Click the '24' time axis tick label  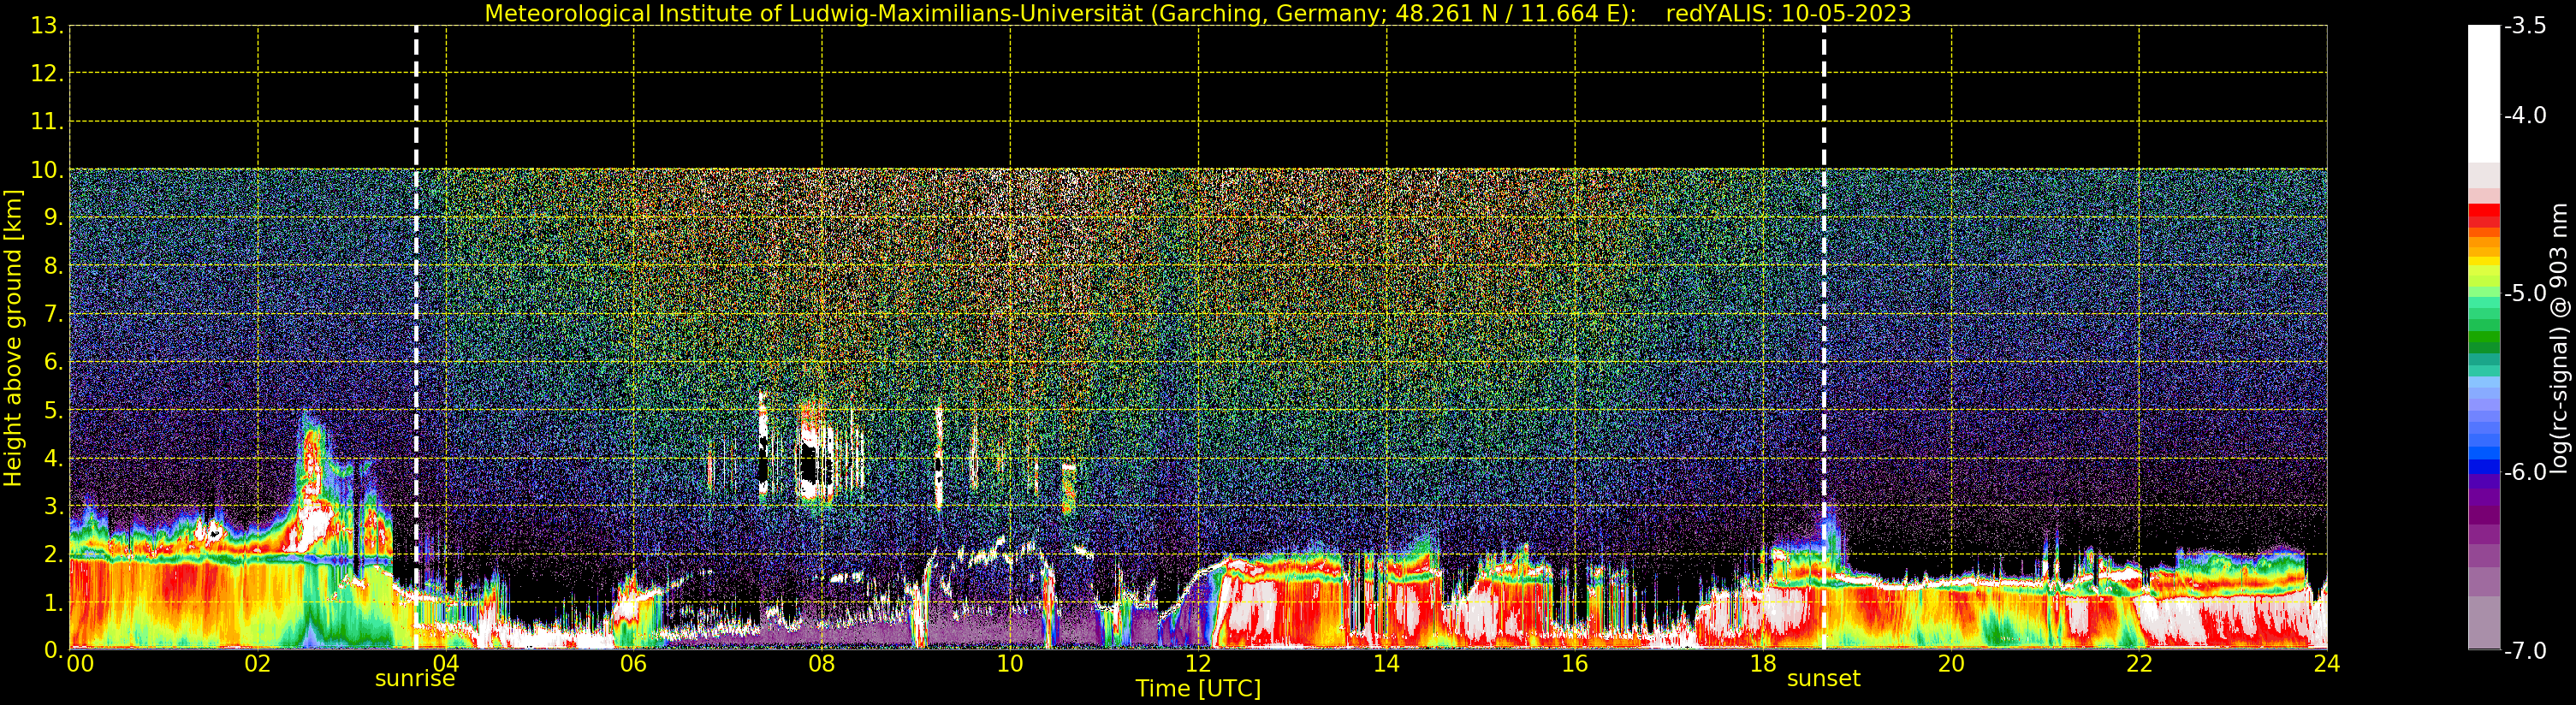coord(2326,664)
